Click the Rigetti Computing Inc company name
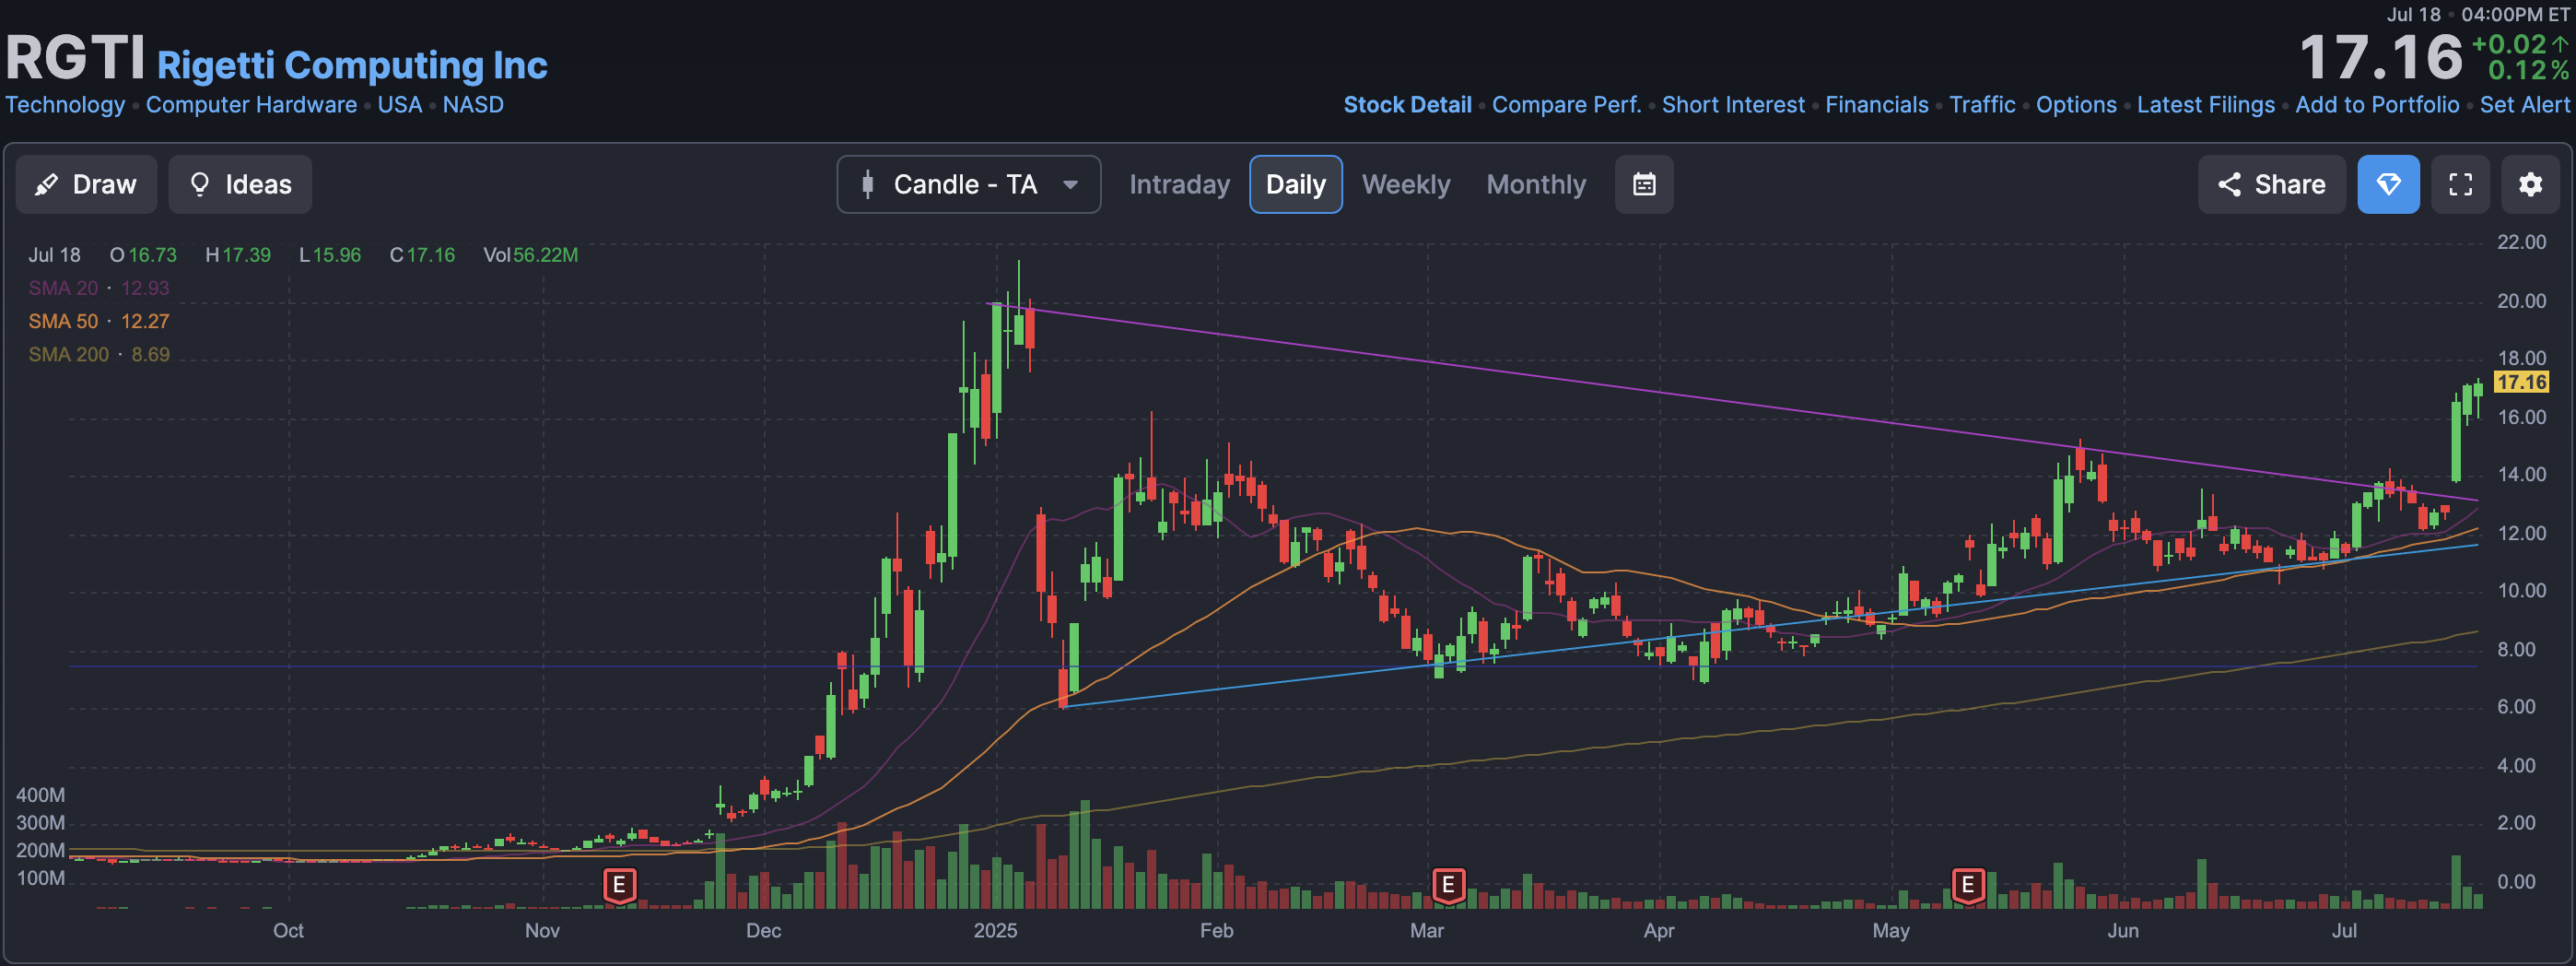Screen dimensions: 2576x966 click(352, 65)
